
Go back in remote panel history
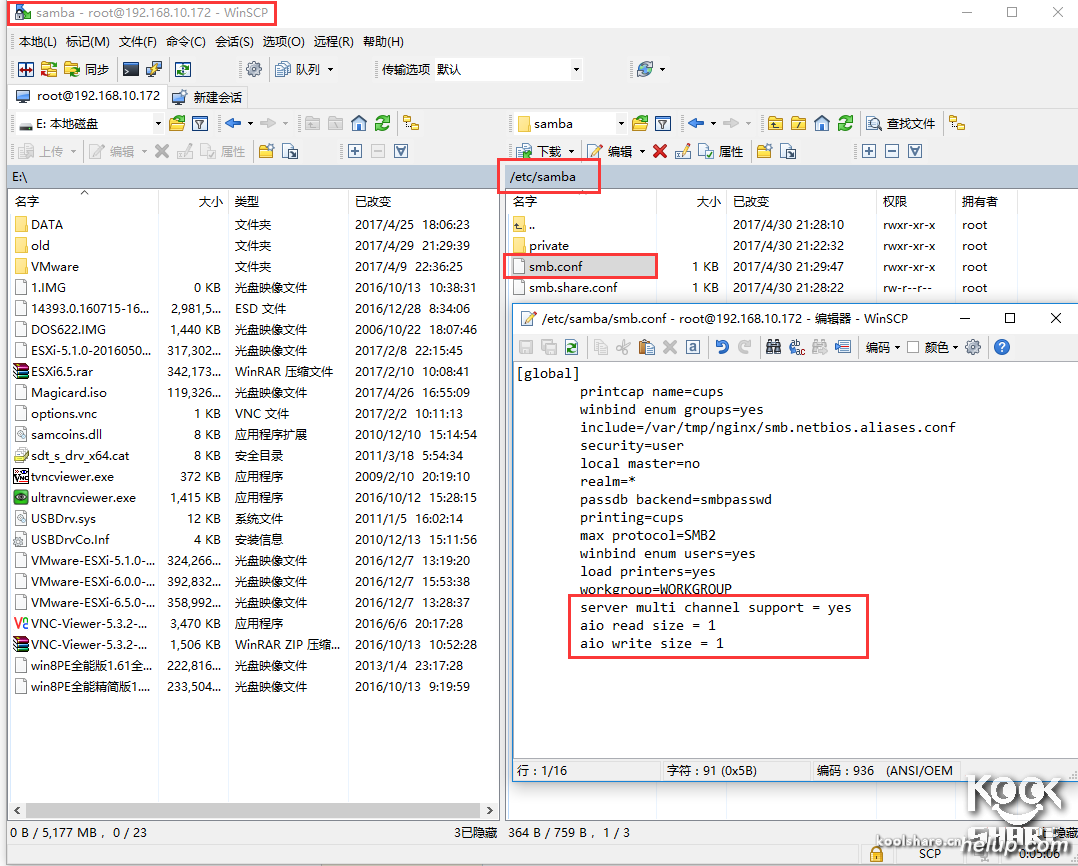[696, 124]
